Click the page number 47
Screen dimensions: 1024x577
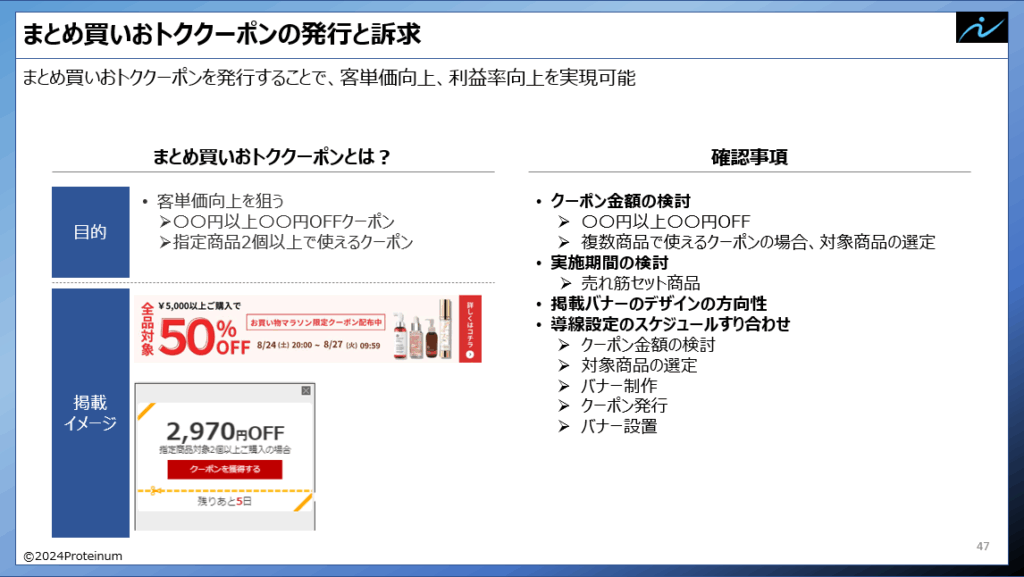click(982, 546)
